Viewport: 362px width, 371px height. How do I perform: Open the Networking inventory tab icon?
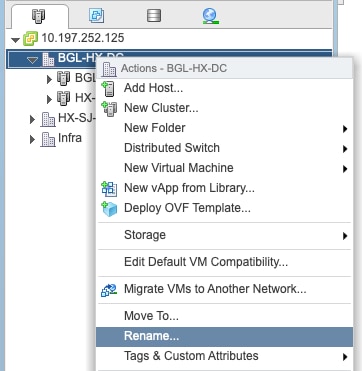coord(210,16)
